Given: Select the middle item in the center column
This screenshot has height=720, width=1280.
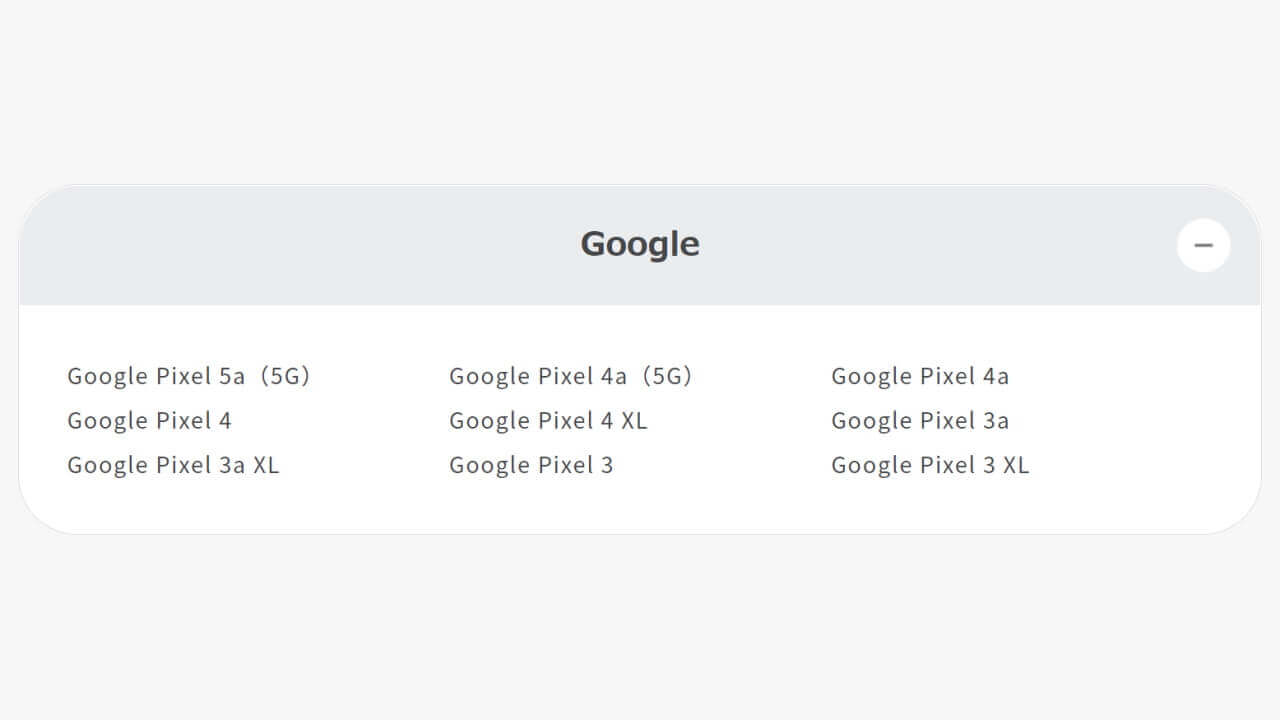Looking at the screenshot, I should pos(548,420).
